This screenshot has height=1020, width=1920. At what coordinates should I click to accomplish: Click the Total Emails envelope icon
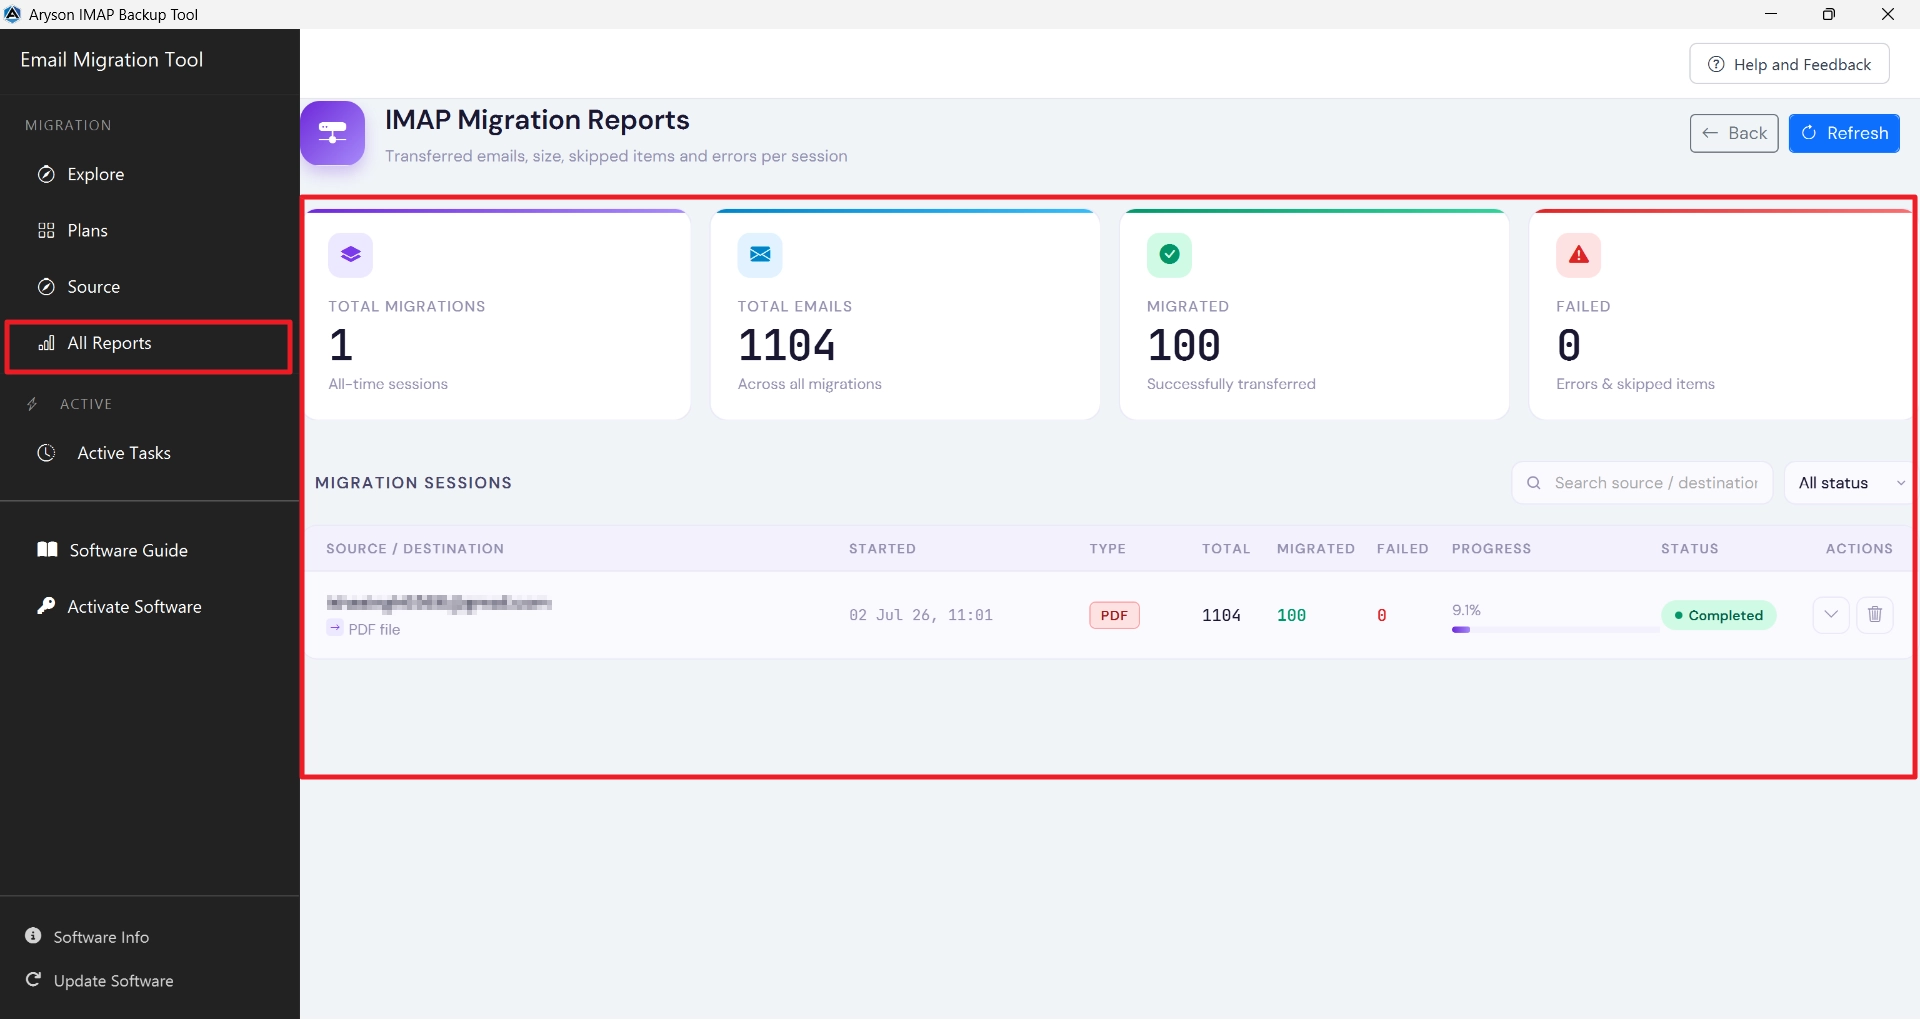tap(760, 255)
